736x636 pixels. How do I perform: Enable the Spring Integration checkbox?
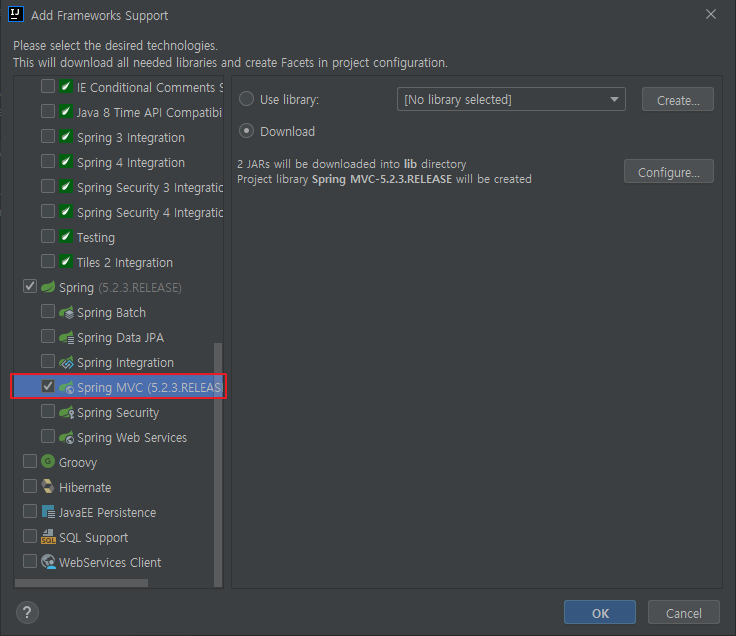48,361
